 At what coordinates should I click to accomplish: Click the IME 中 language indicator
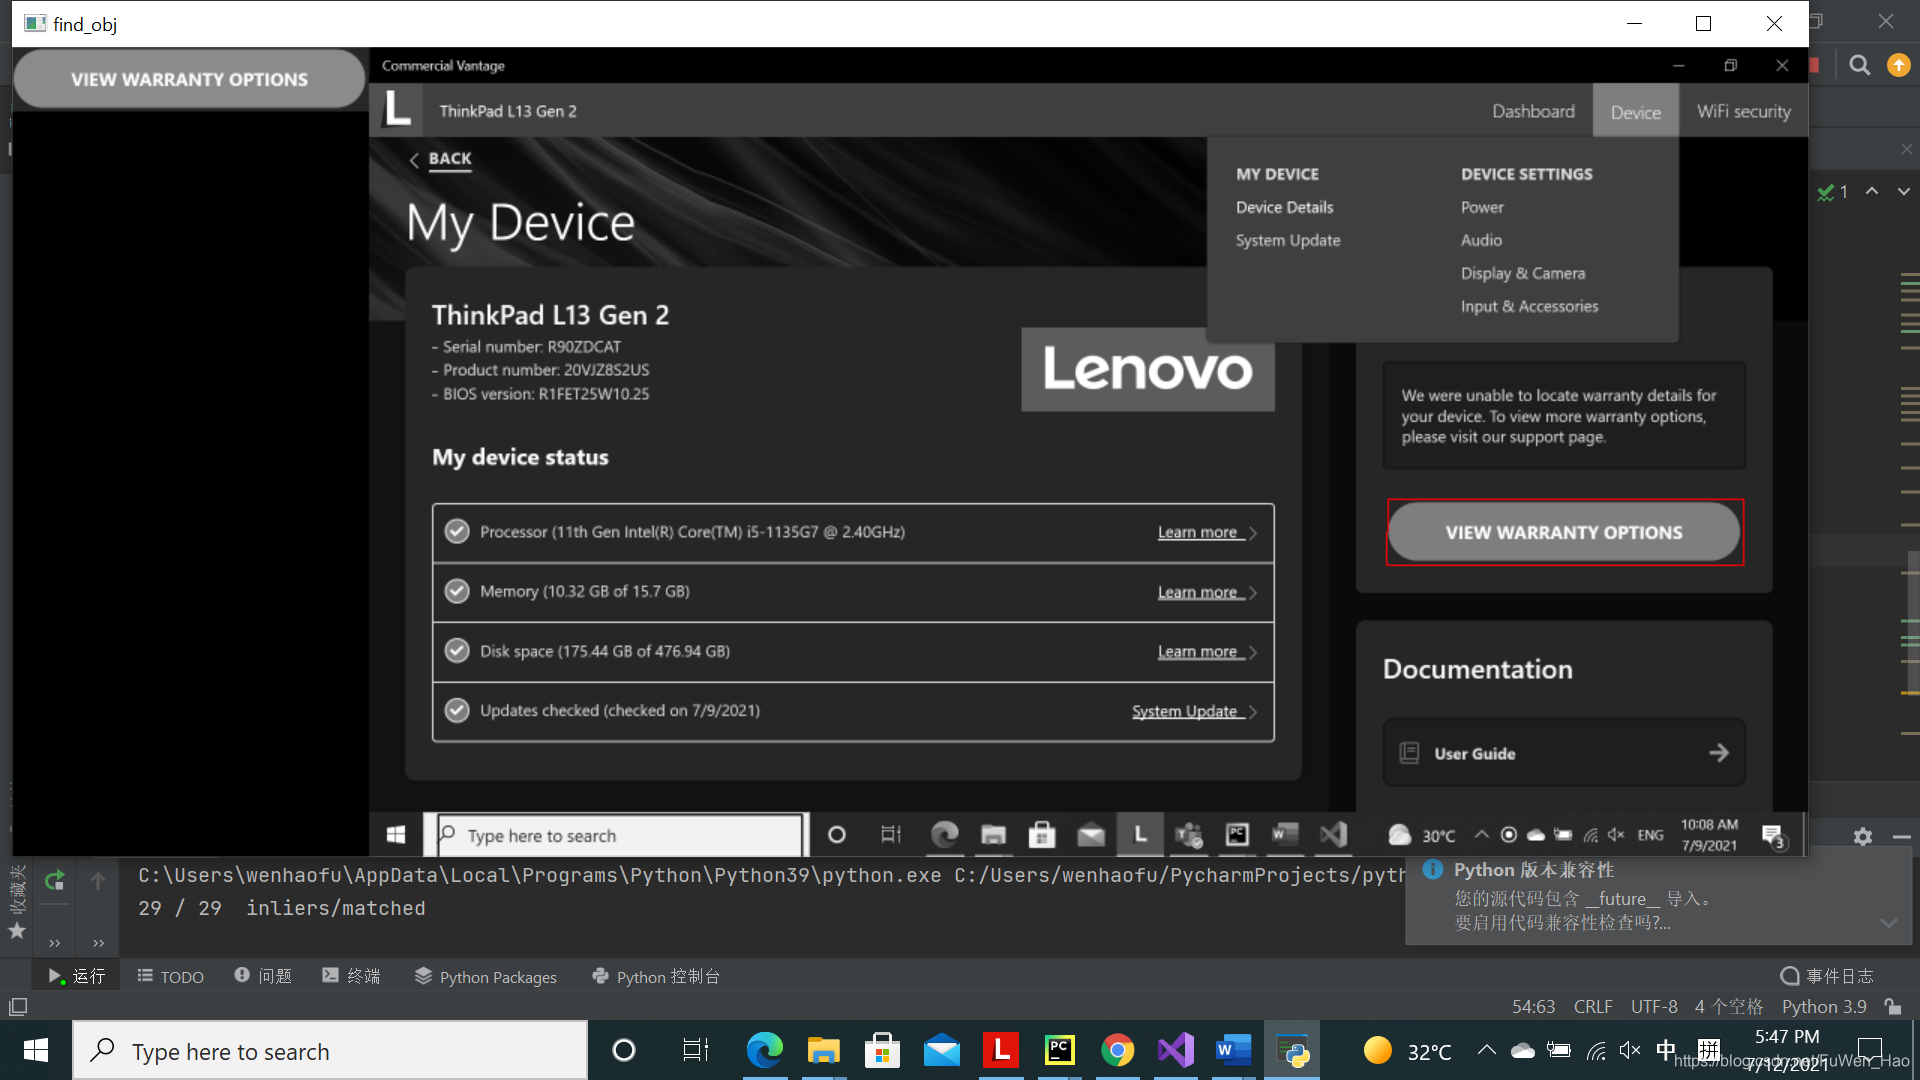pyautogui.click(x=1665, y=1050)
